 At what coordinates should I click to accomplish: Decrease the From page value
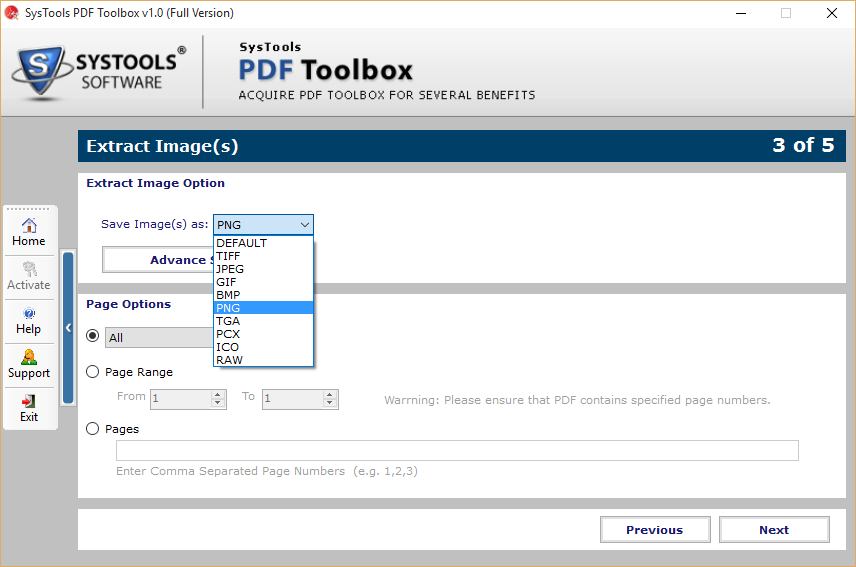(x=218, y=403)
